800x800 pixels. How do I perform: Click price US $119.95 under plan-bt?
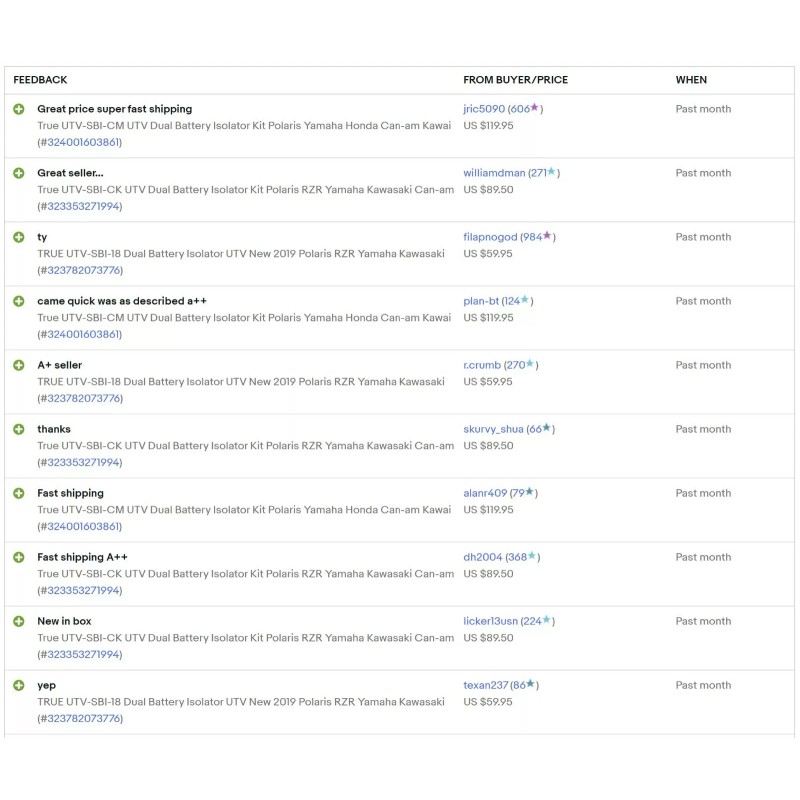tap(488, 318)
